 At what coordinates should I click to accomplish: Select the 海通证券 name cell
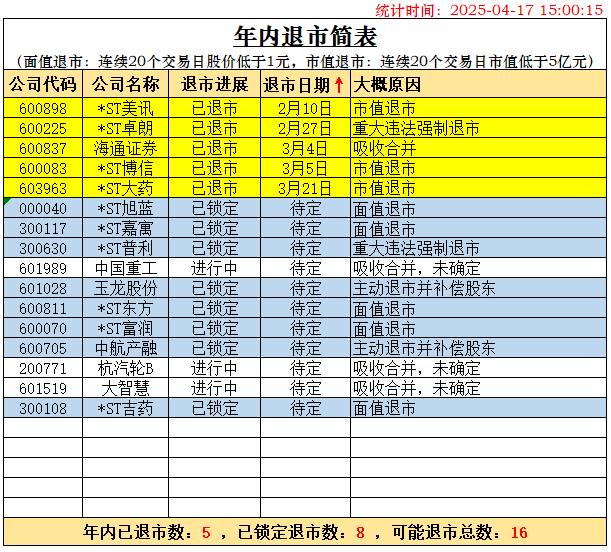pyautogui.click(x=125, y=148)
